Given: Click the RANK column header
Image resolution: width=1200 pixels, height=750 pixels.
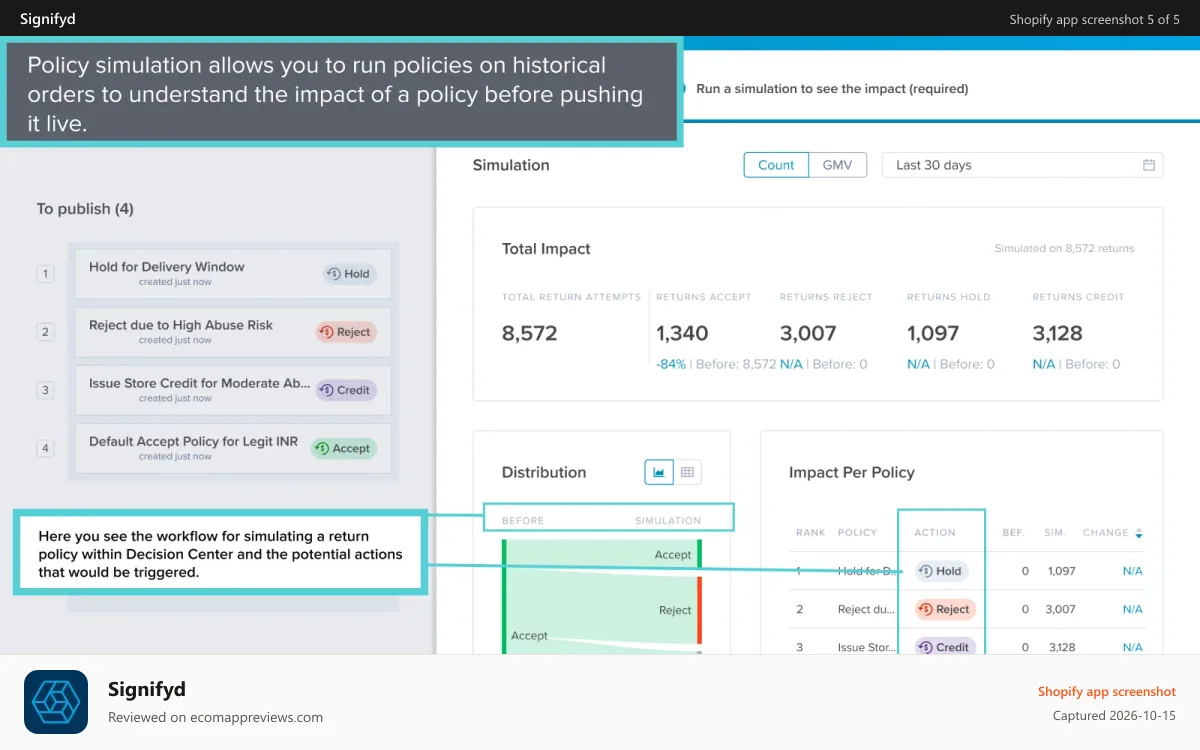Looking at the screenshot, I should point(810,533).
